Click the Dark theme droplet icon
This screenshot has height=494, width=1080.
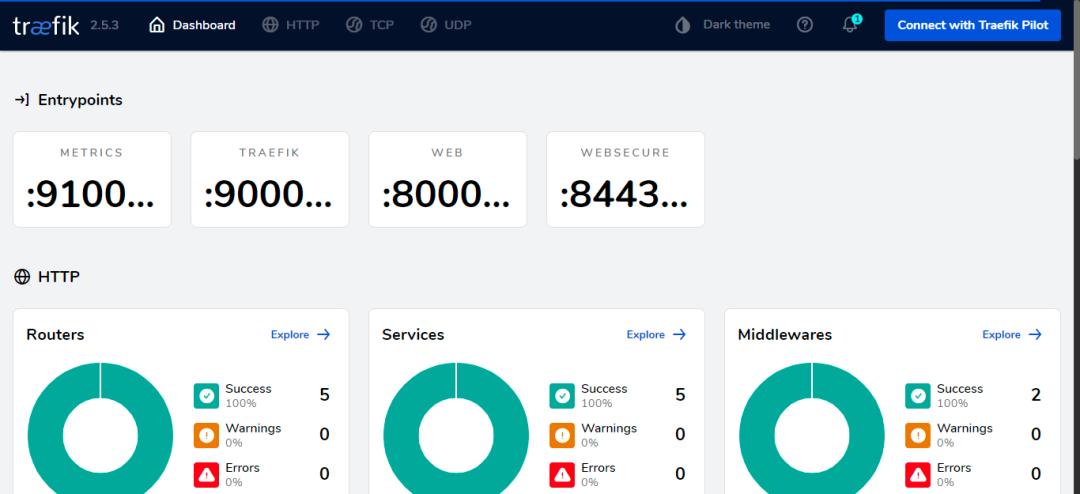pyautogui.click(x=683, y=25)
